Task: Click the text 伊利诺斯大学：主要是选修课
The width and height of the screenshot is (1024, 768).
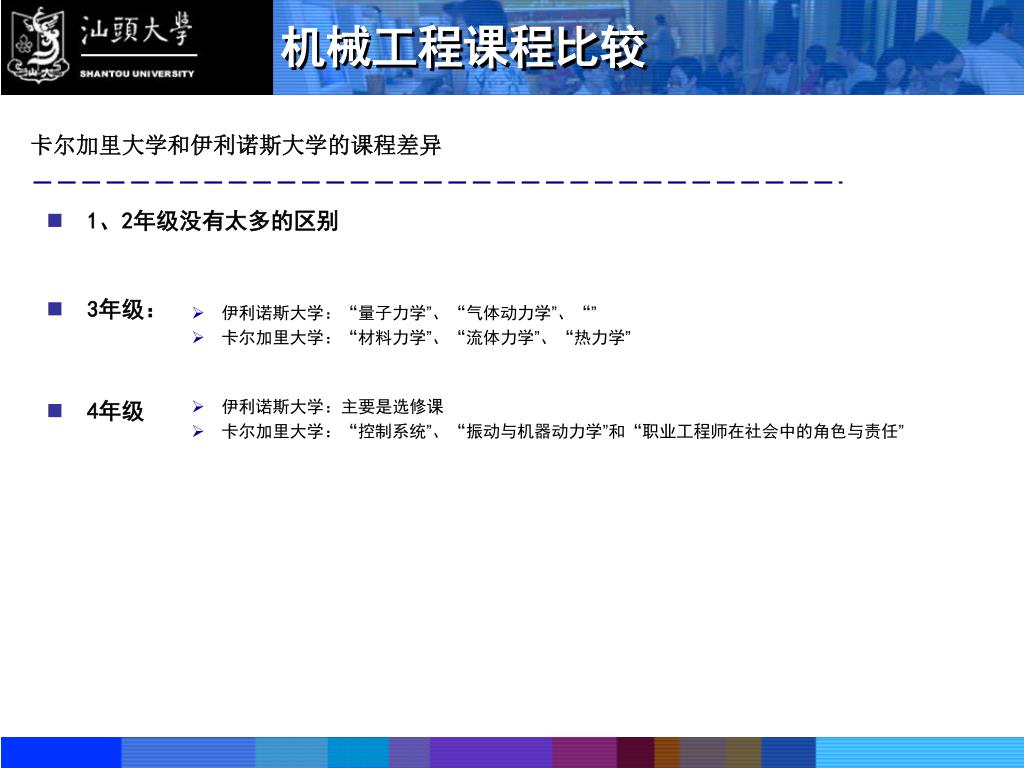Action: tap(332, 407)
